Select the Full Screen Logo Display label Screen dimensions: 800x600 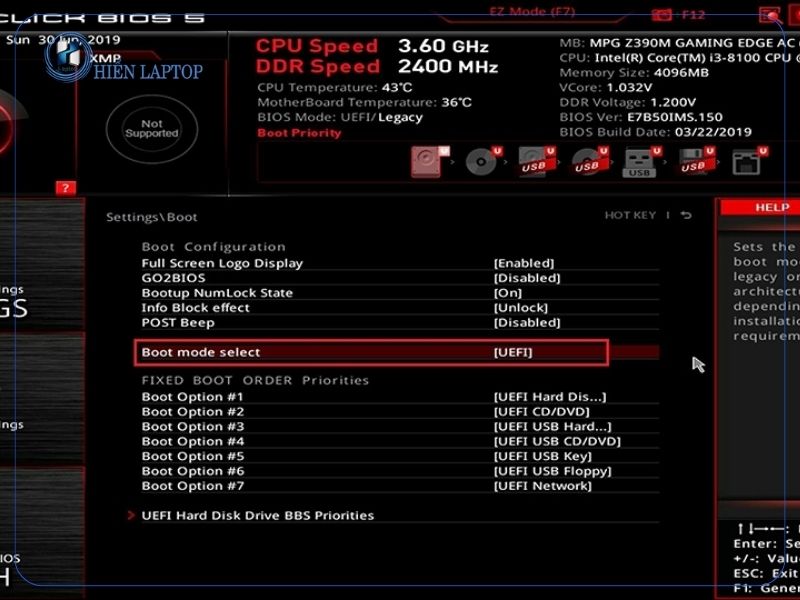pyautogui.click(x=222, y=263)
